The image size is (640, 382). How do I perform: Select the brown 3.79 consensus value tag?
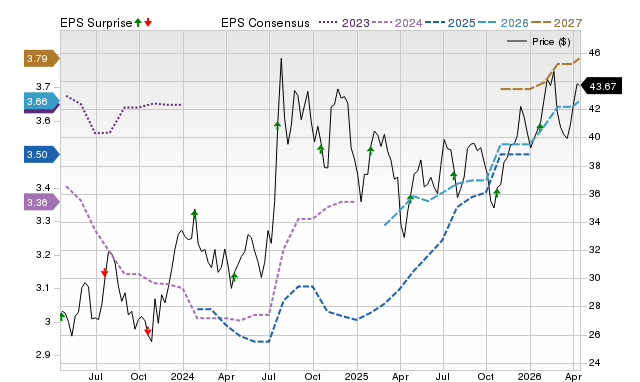pos(42,59)
